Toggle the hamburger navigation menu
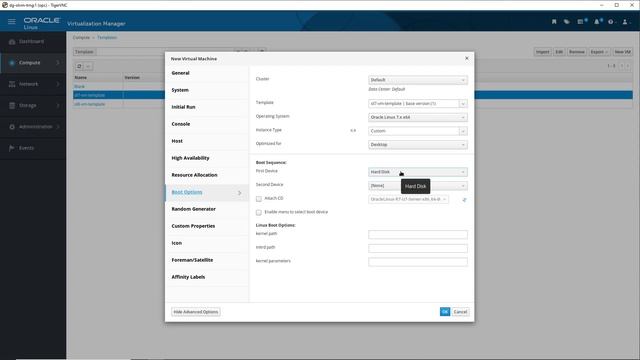Viewport: 640px width, 360px height. (11, 21)
